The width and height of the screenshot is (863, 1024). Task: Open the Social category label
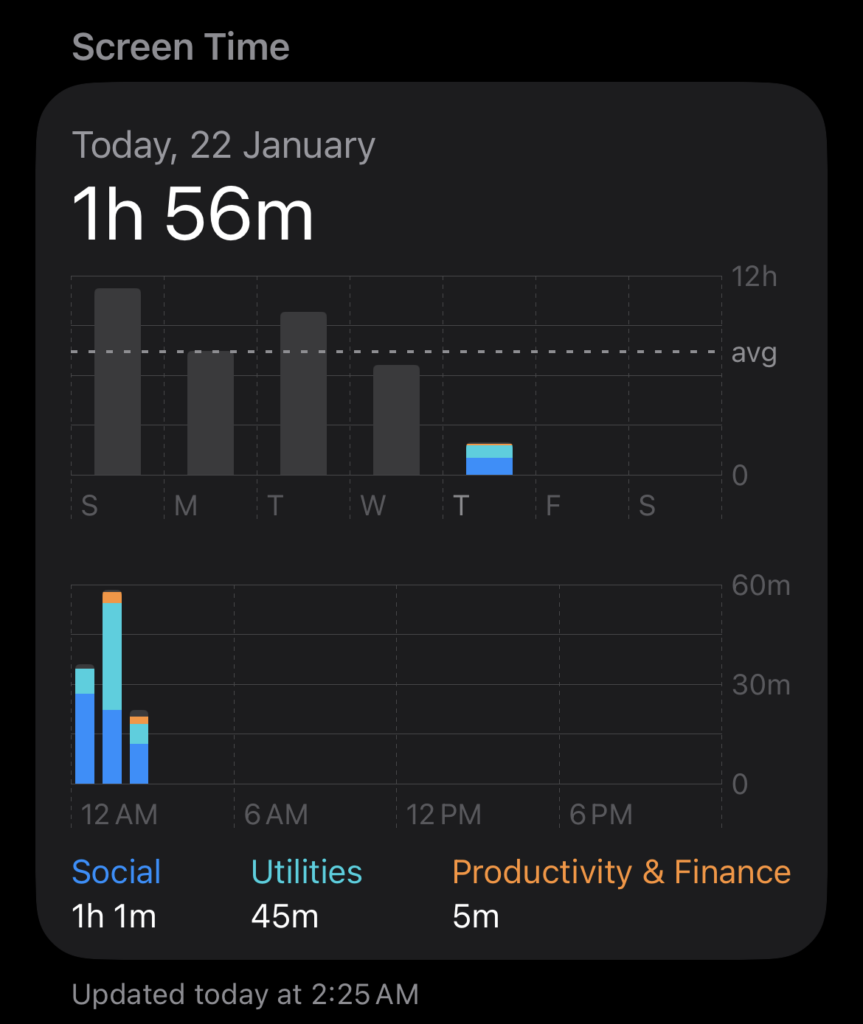pos(116,872)
